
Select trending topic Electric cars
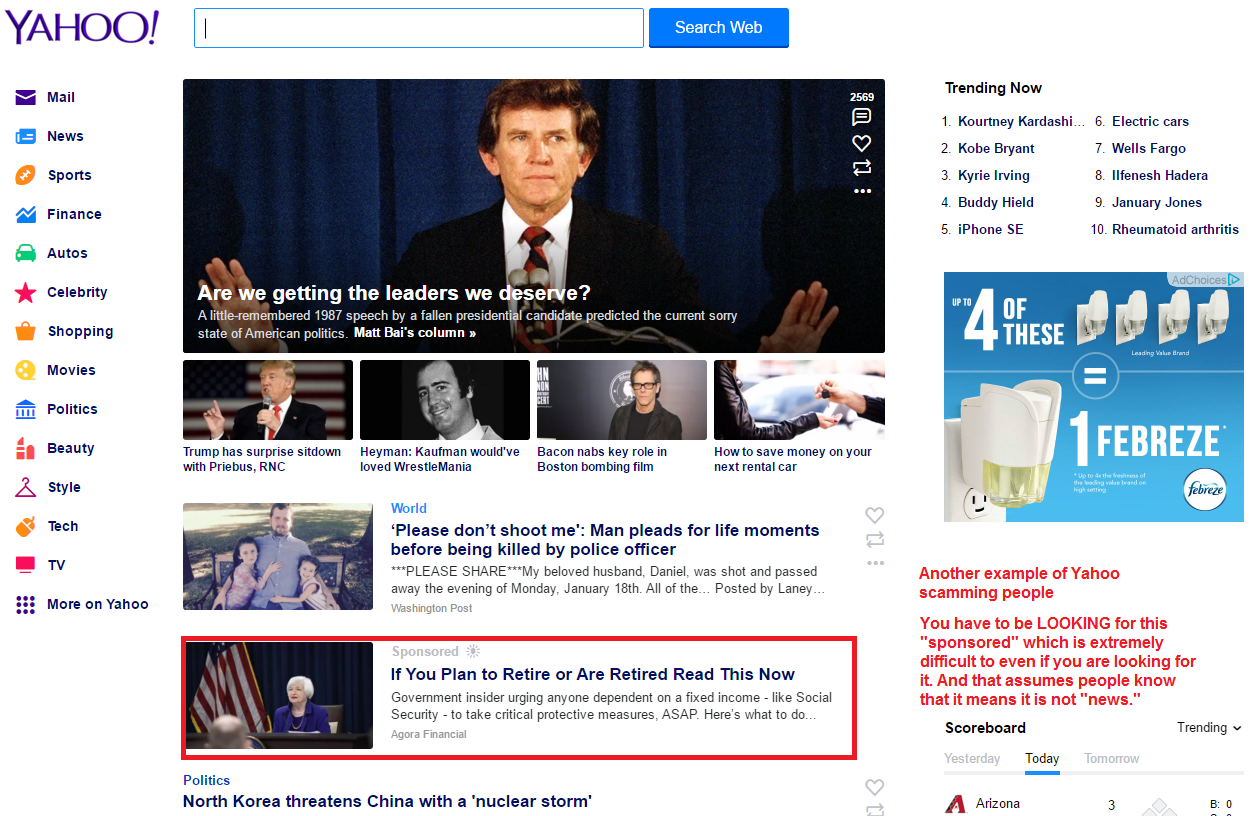tap(1150, 121)
